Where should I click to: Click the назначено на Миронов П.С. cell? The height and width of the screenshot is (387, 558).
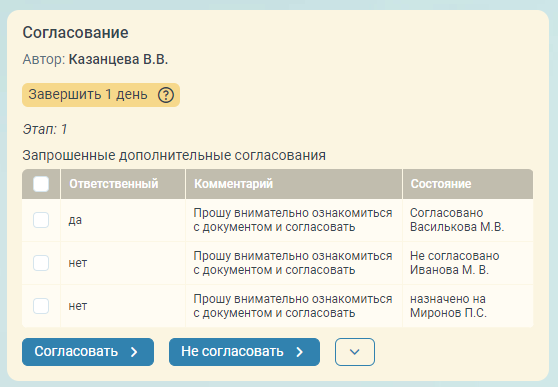pyautogui.click(x=468, y=306)
